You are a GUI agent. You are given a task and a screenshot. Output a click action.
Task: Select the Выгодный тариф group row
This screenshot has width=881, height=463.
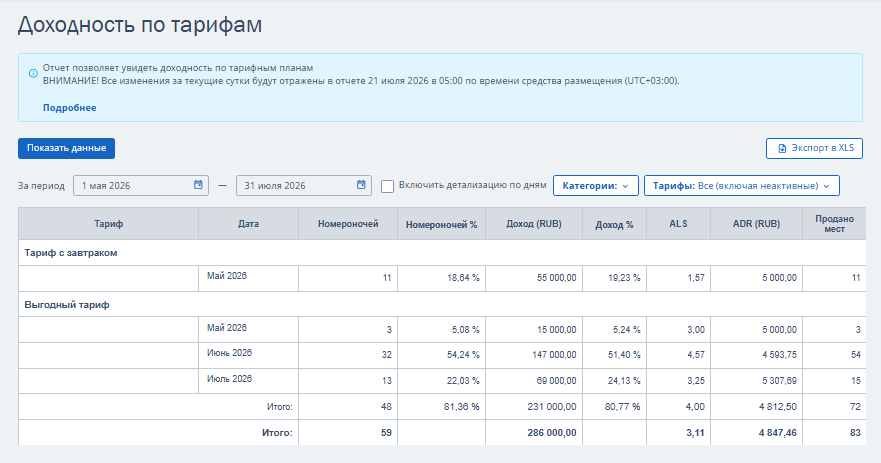pyautogui.click(x=442, y=305)
